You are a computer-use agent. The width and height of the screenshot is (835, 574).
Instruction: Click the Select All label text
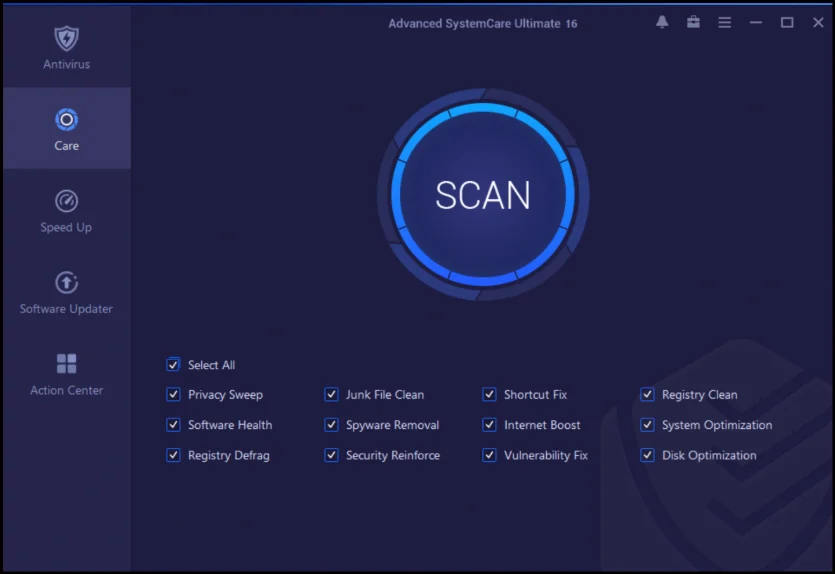[211, 365]
